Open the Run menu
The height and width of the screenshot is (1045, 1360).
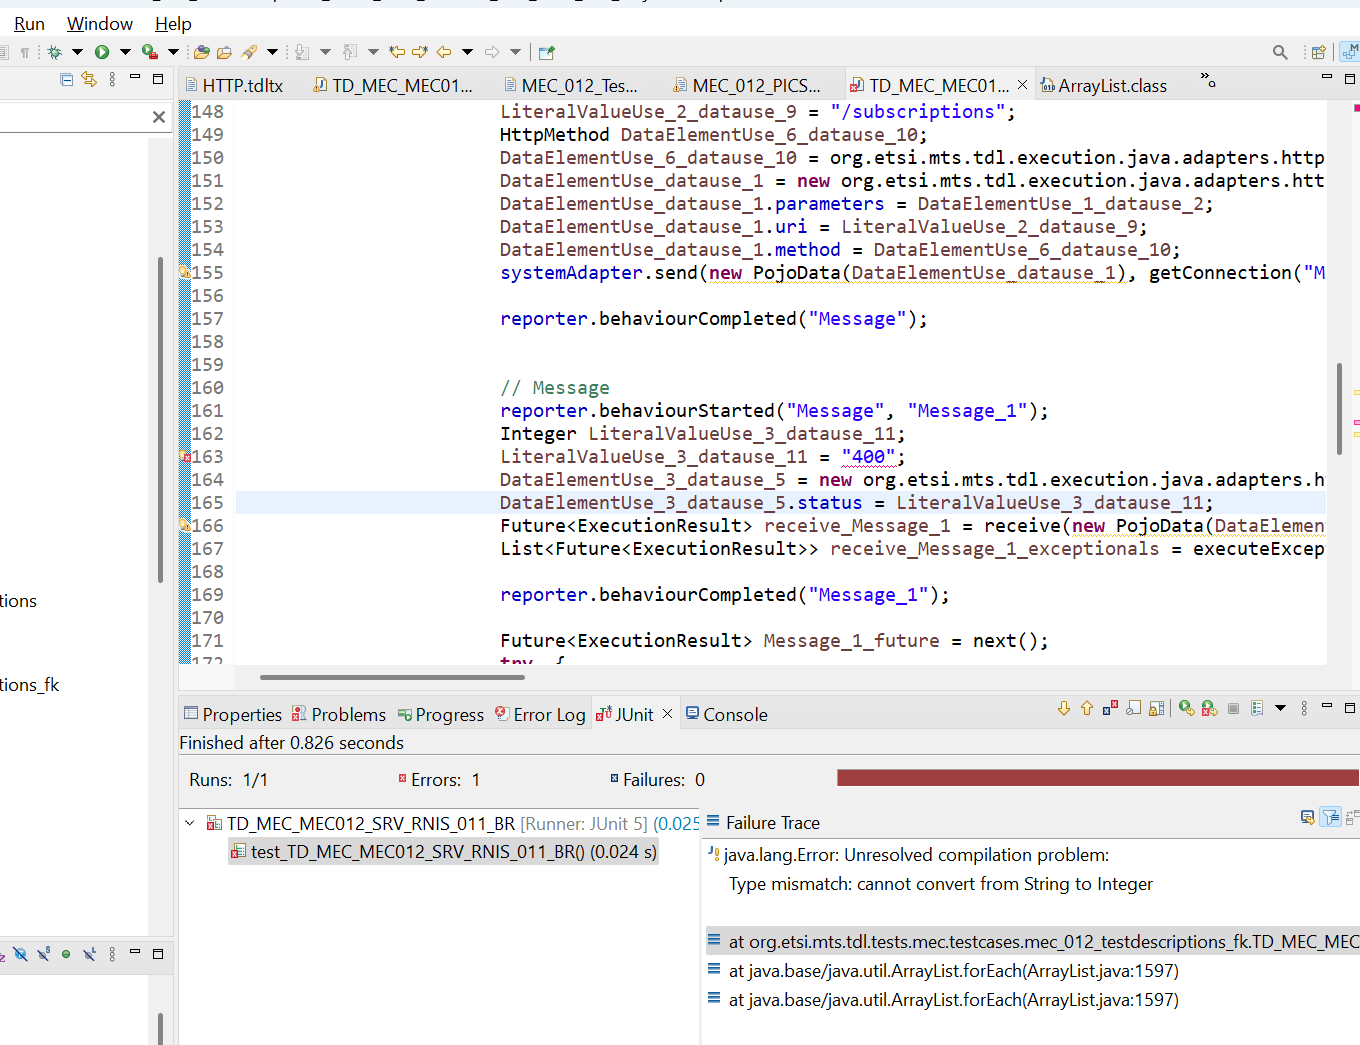tap(29, 24)
